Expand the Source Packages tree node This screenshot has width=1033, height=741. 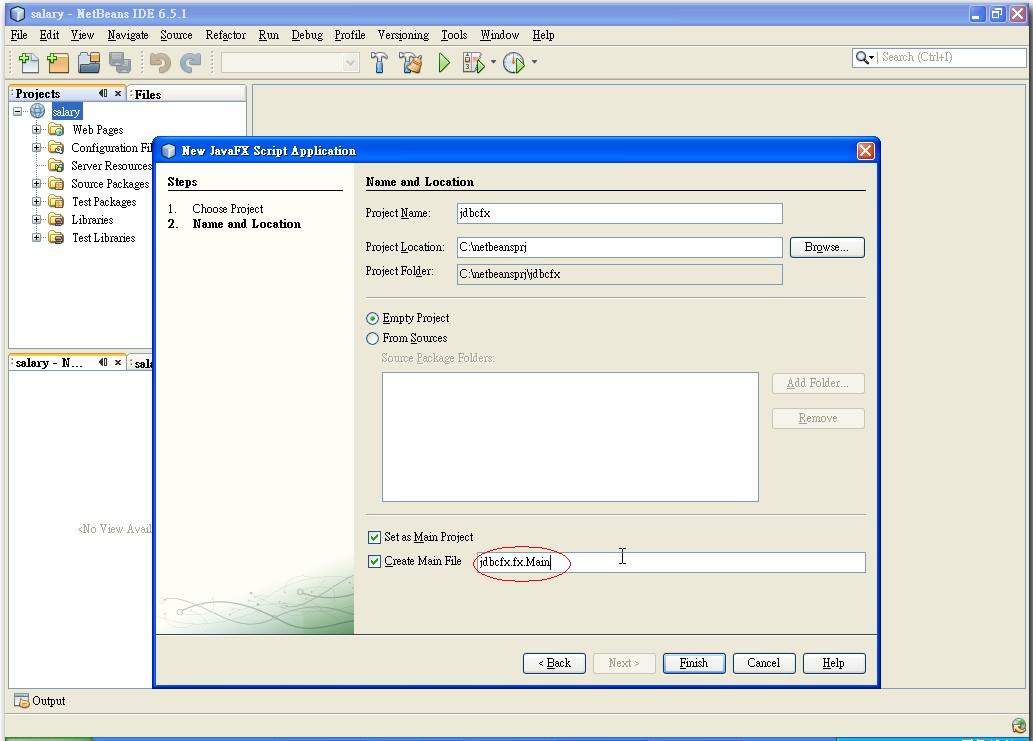pyautogui.click(x=36, y=184)
